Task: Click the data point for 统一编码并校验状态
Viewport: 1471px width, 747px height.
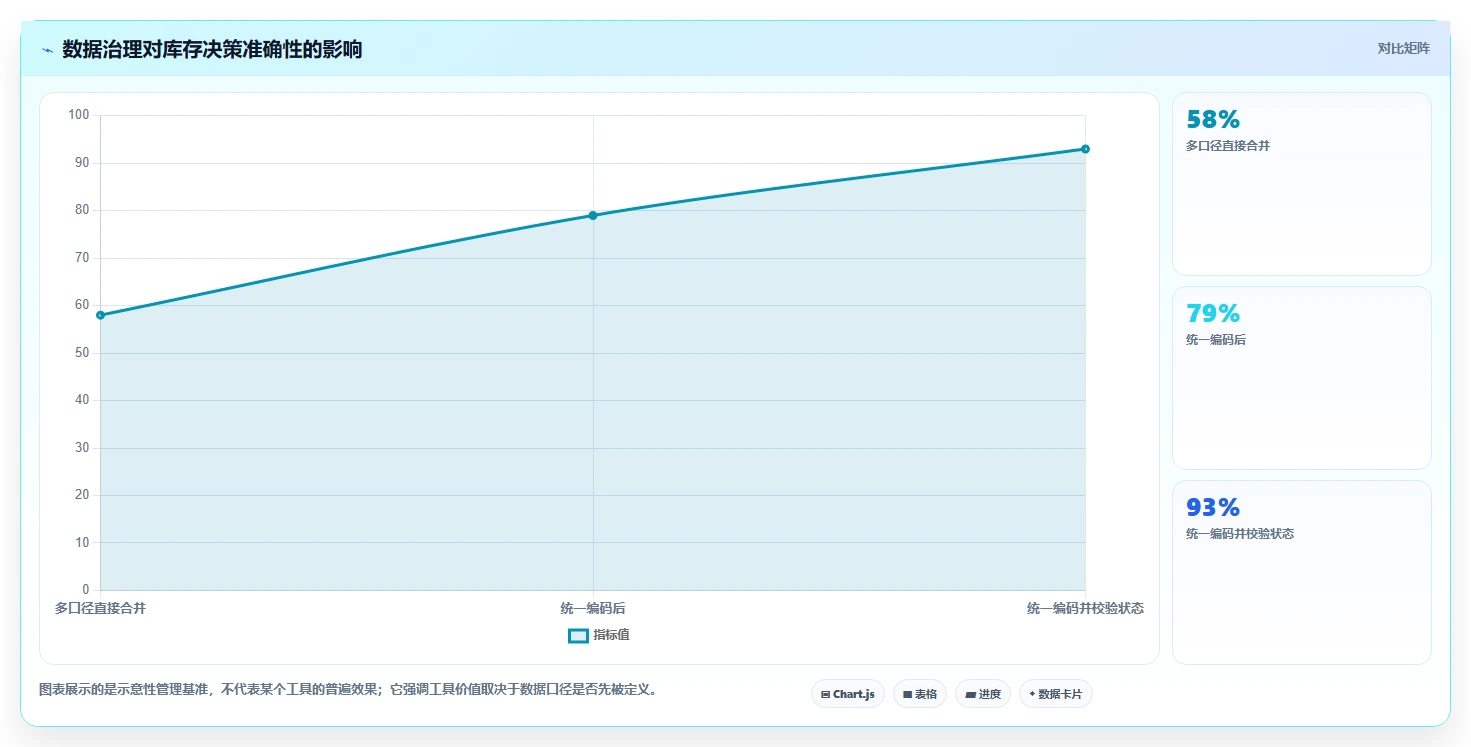Action: point(1085,149)
